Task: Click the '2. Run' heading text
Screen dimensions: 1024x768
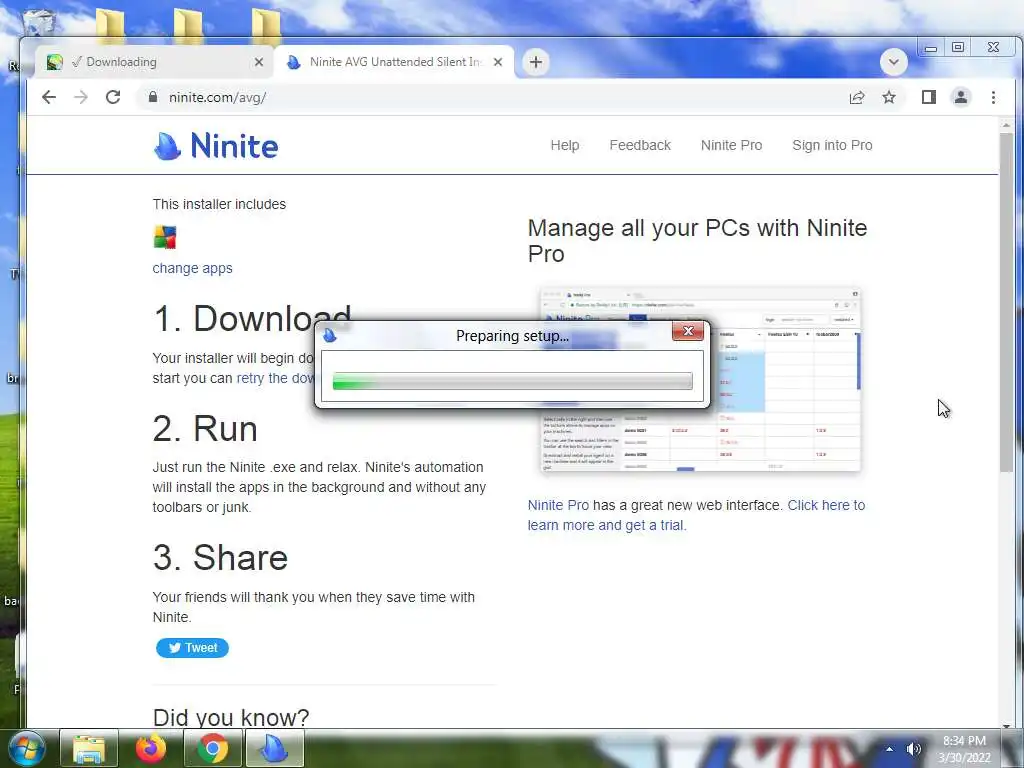Action: click(x=205, y=429)
